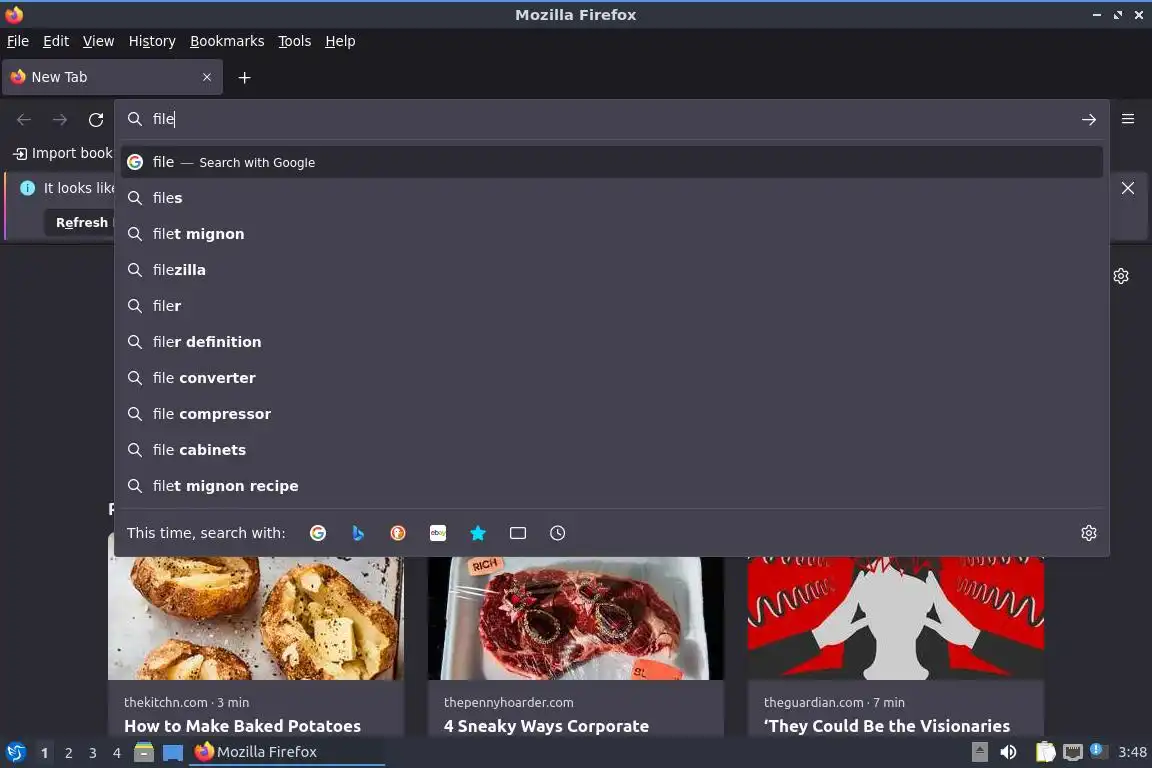Pick the eBay one-off search icon
Screen dimensions: 1152x768
click(438, 533)
